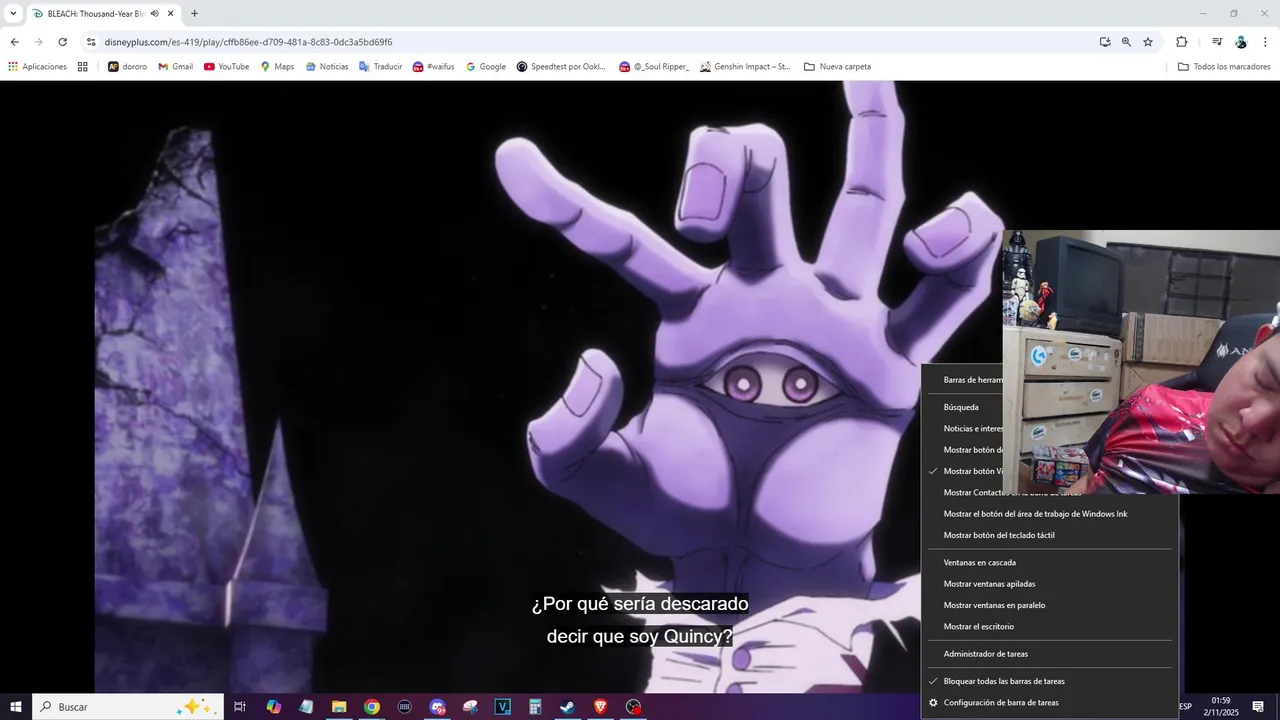Click the Buscar taskbar search box
Image resolution: width=1280 pixels, height=720 pixels.
(x=128, y=707)
